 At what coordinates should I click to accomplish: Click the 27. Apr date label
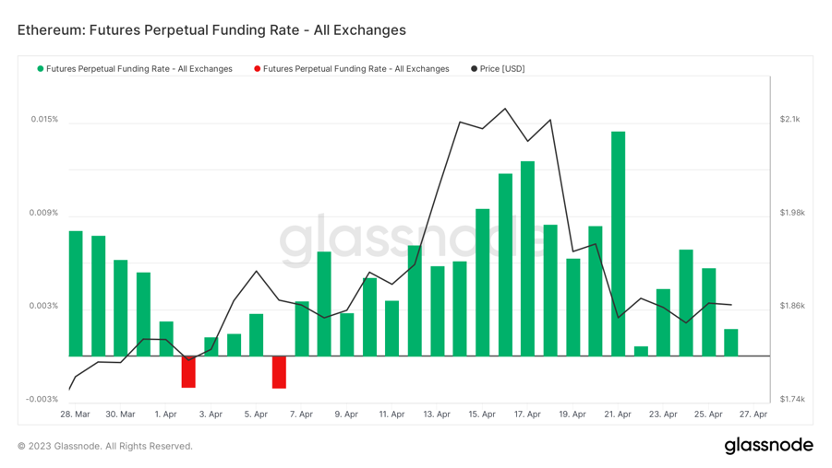click(x=753, y=414)
